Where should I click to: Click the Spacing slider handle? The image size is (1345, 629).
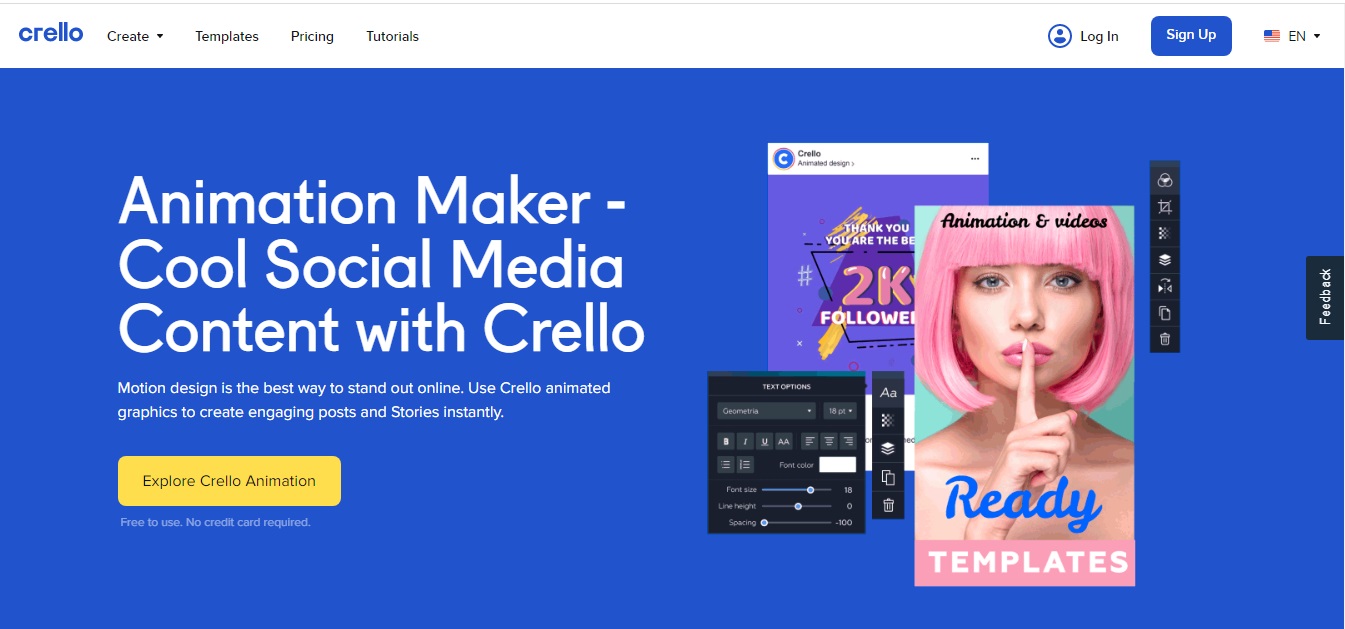[764, 522]
